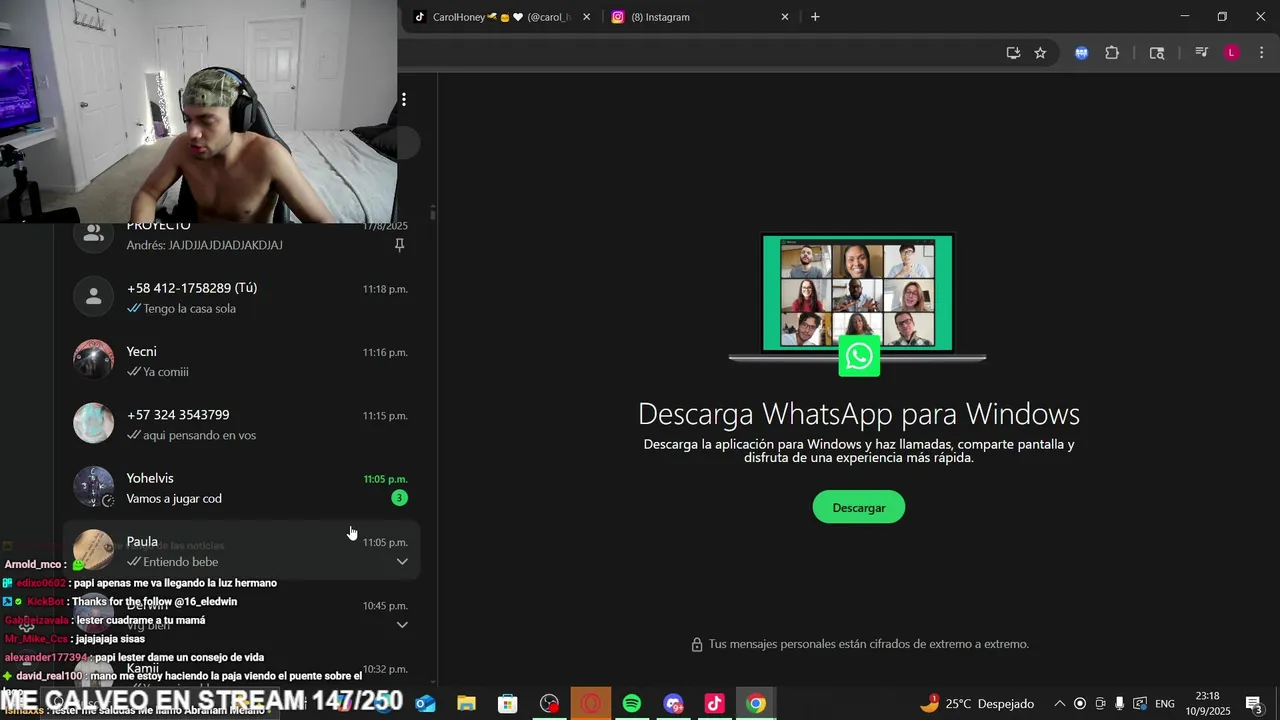The image size is (1280, 720).
Task: Open Microsoft Store from the taskbar
Action: (508, 704)
